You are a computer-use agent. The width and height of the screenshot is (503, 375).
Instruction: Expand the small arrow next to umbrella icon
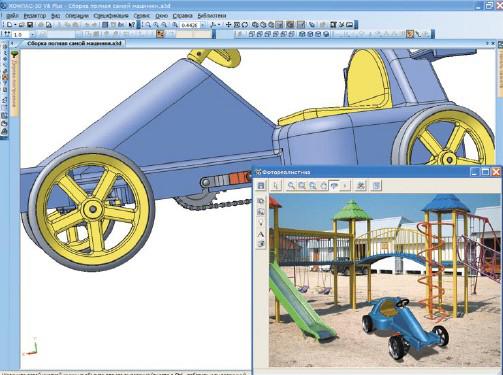point(345,186)
